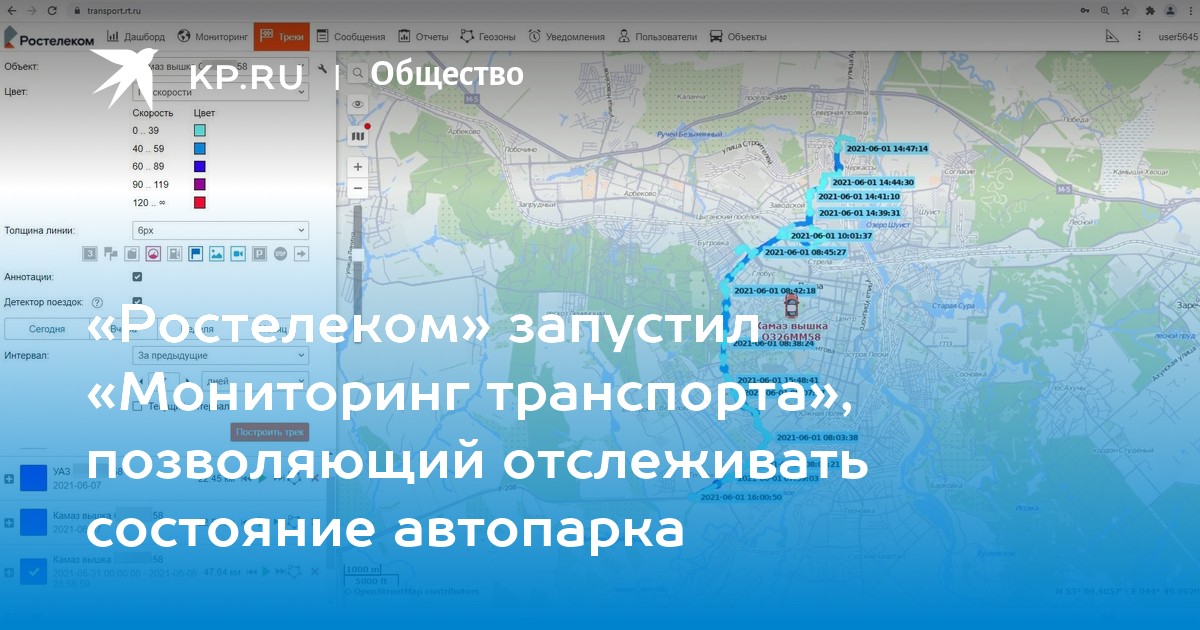1200x630 pixels.
Task: Open the map search magnifier tool
Action: point(358,73)
